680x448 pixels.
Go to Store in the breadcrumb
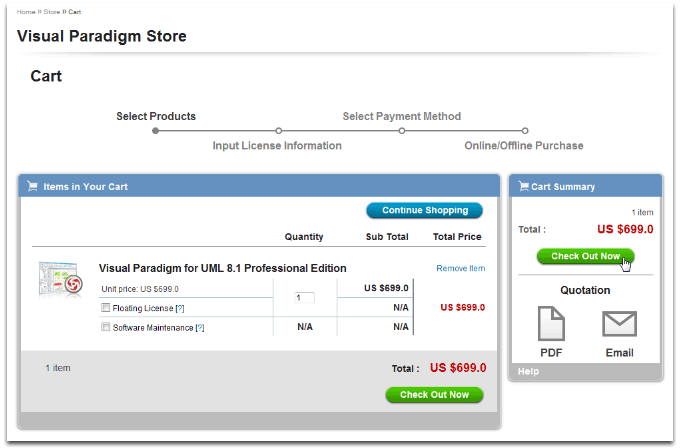[x=52, y=12]
